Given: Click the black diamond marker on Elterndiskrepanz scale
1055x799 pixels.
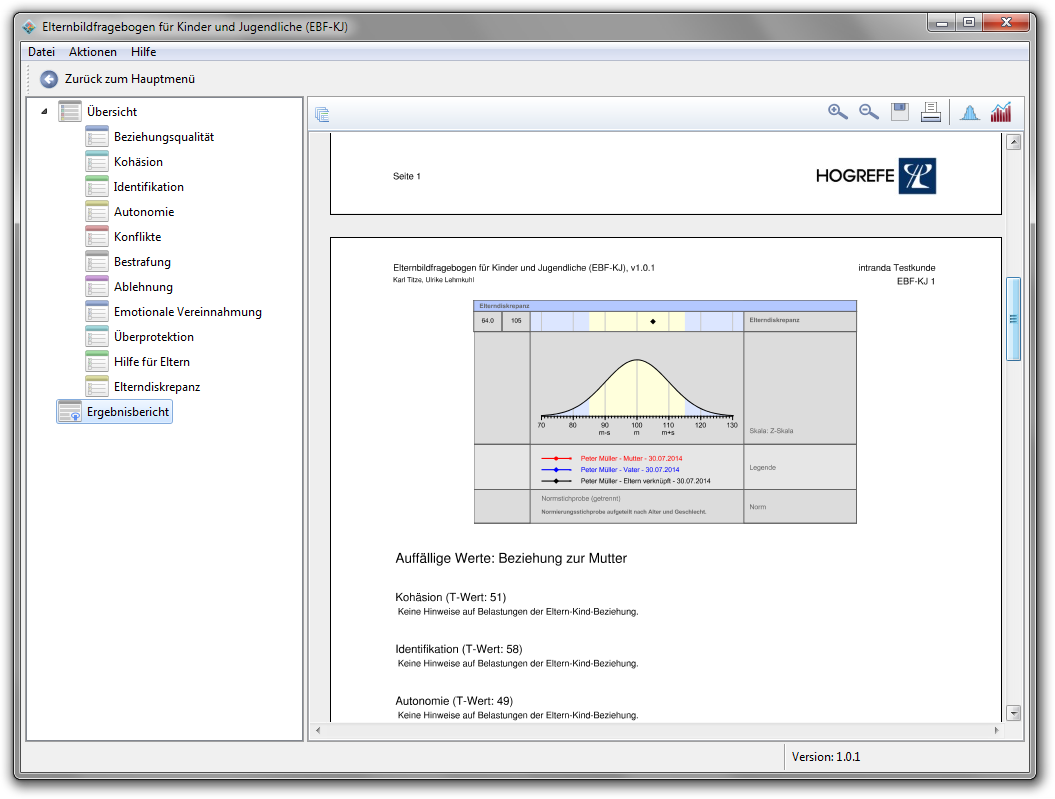Looking at the screenshot, I should (653, 321).
